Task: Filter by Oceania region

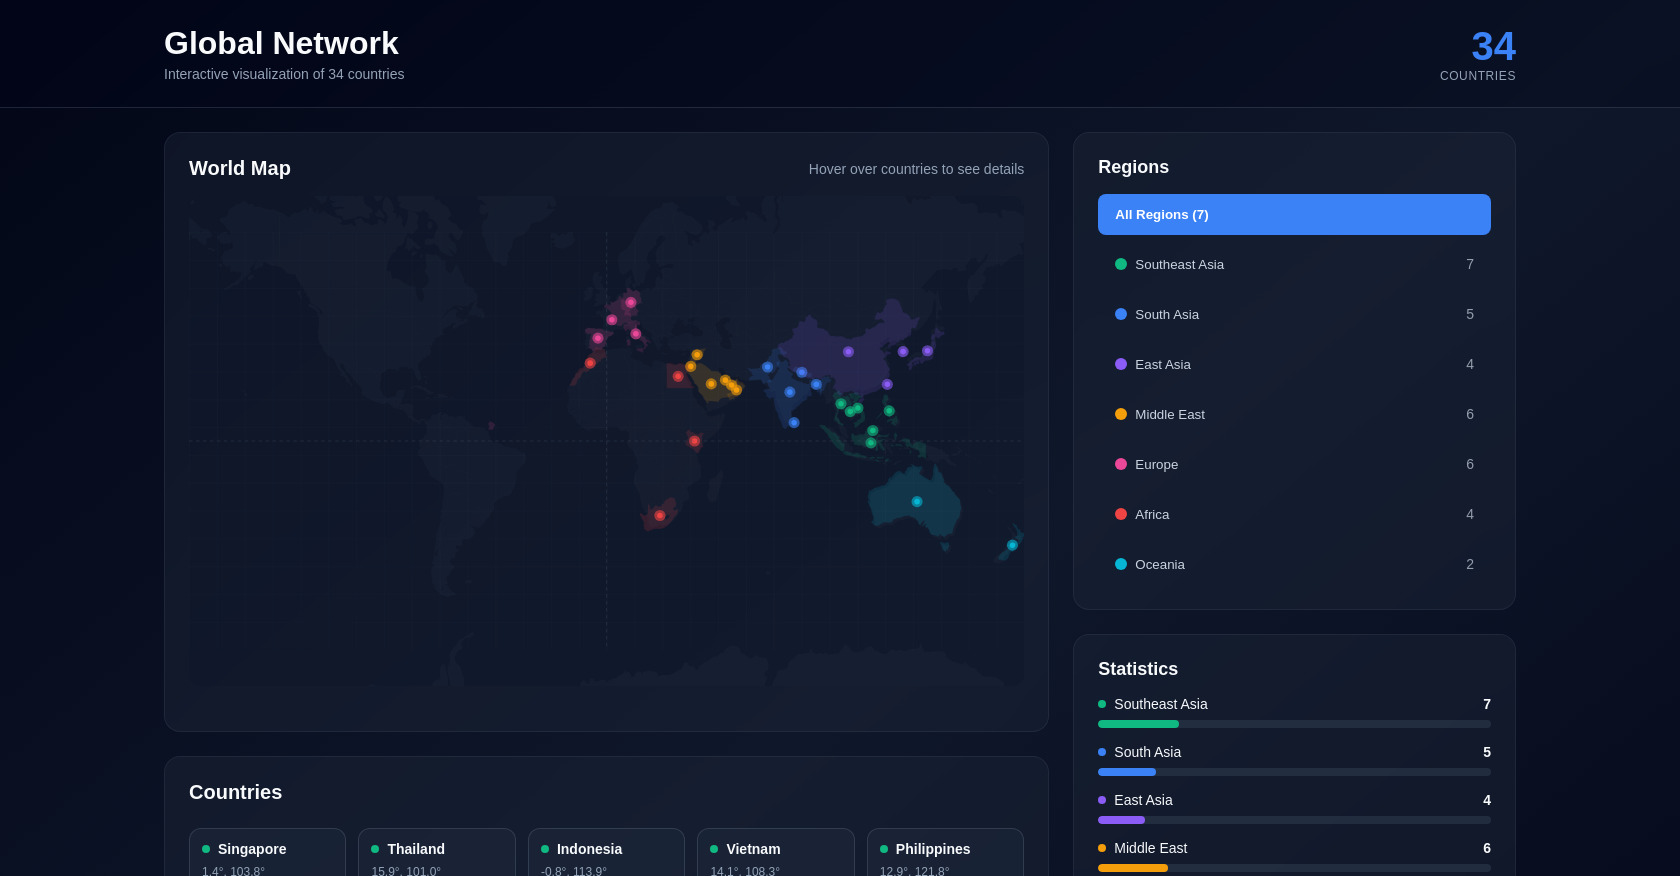Action: [1294, 564]
